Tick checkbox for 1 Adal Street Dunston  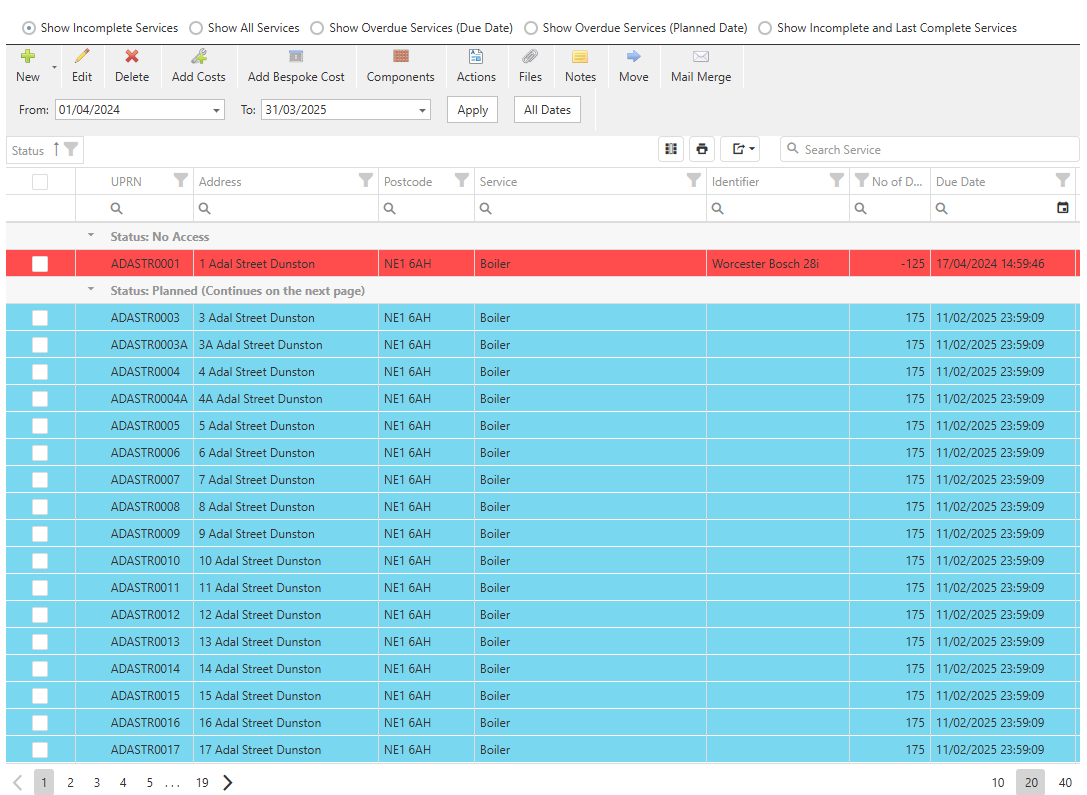[x=40, y=264]
